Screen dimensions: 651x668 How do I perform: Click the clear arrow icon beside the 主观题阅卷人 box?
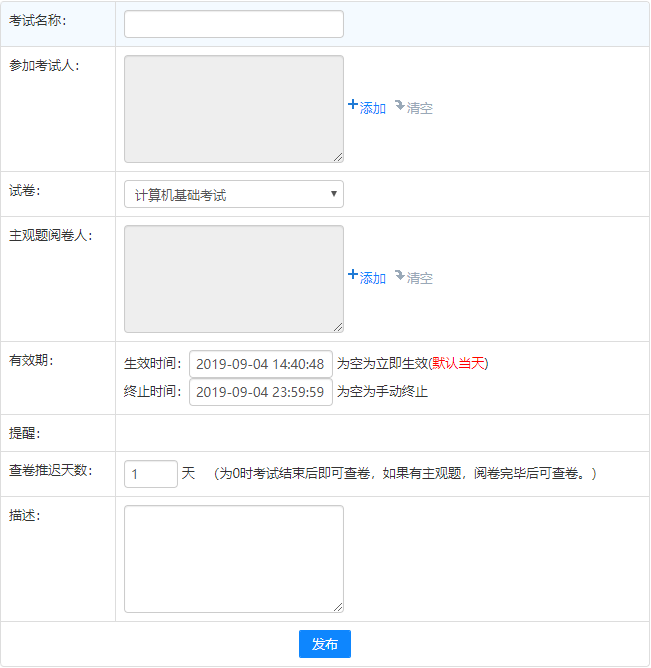[x=399, y=275]
